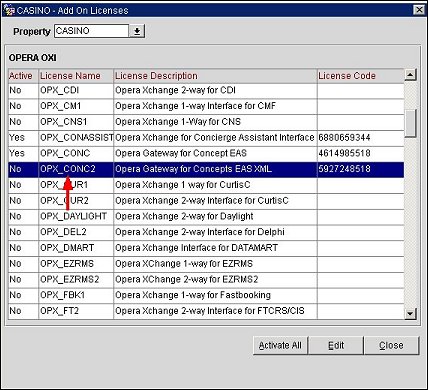Select the OPX_CONC license name
This screenshot has width=428, height=390.
click(65, 153)
